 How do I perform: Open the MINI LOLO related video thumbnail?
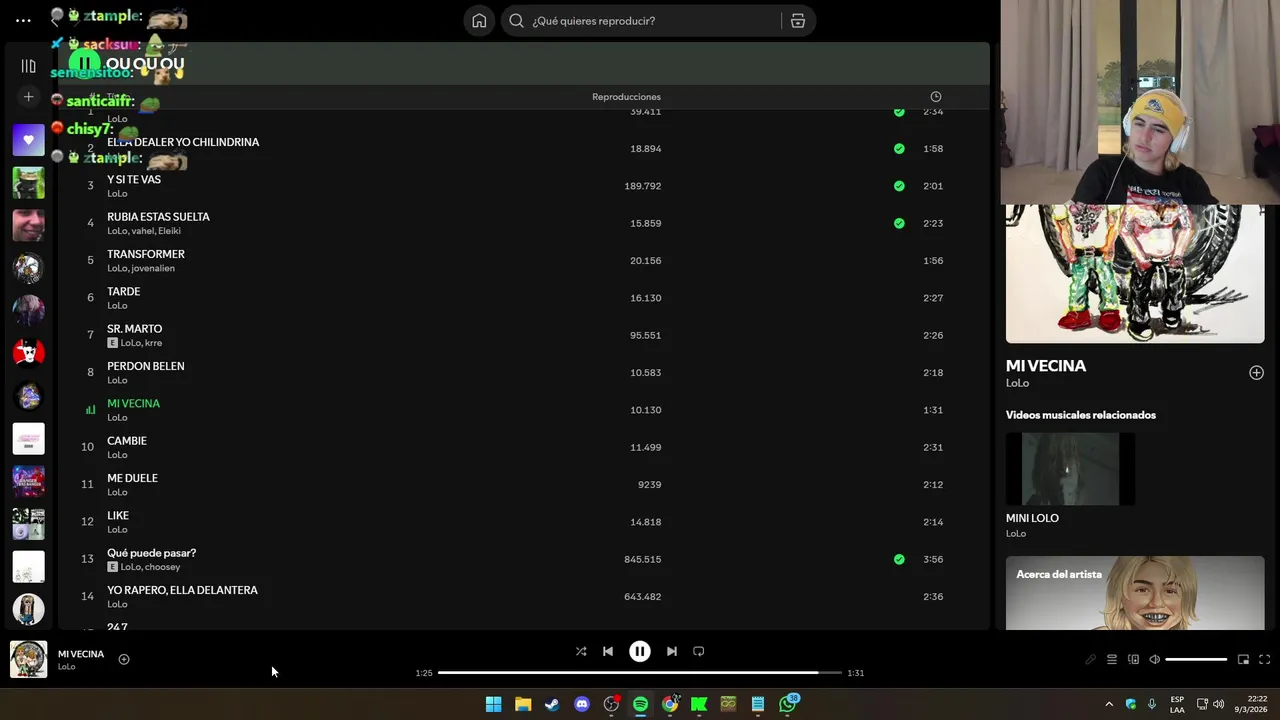tap(1070, 469)
